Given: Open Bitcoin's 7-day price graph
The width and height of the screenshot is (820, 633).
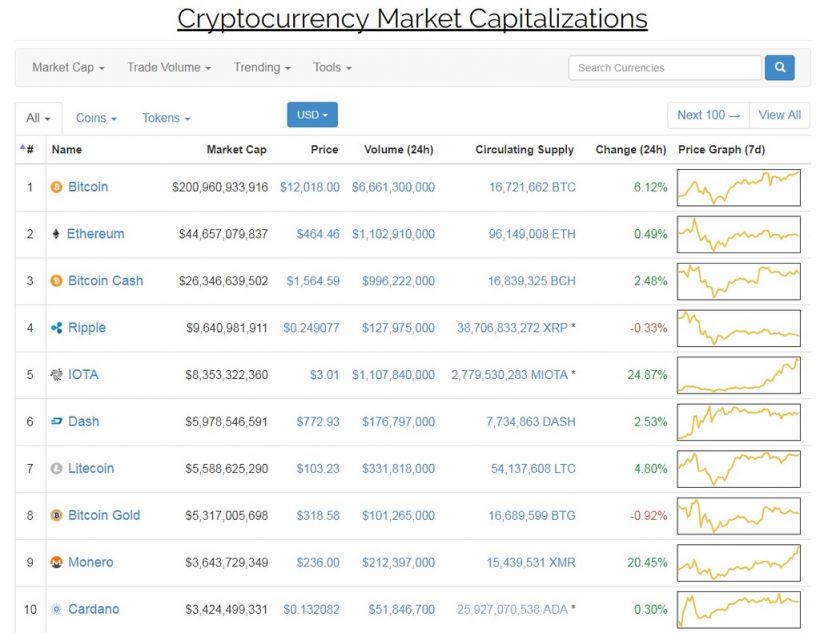Looking at the screenshot, I should pos(738,187).
